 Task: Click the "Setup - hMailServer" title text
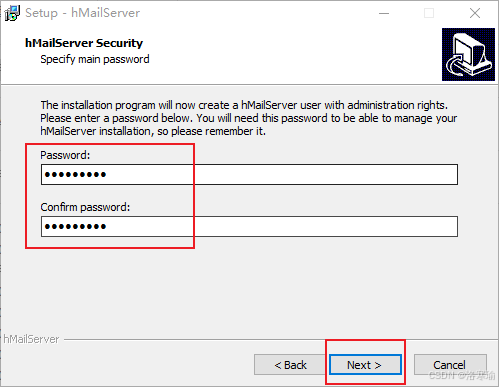tap(83, 13)
